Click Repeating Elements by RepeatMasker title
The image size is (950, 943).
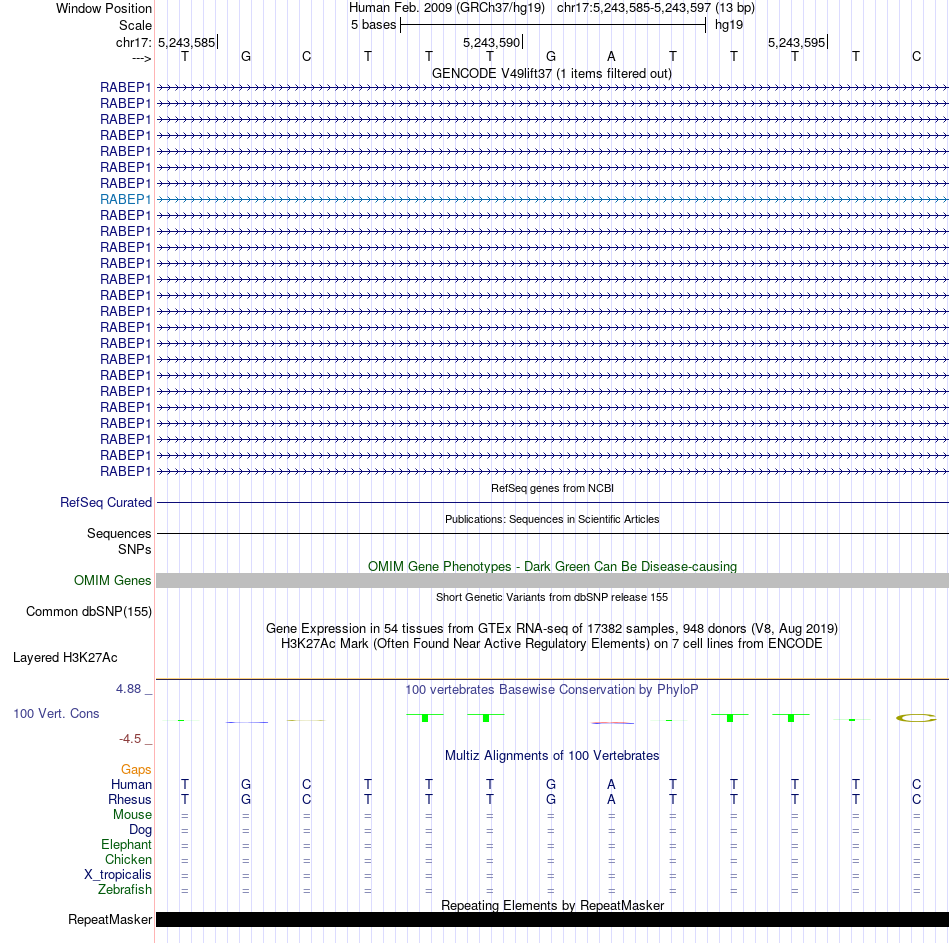click(x=552, y=905)
